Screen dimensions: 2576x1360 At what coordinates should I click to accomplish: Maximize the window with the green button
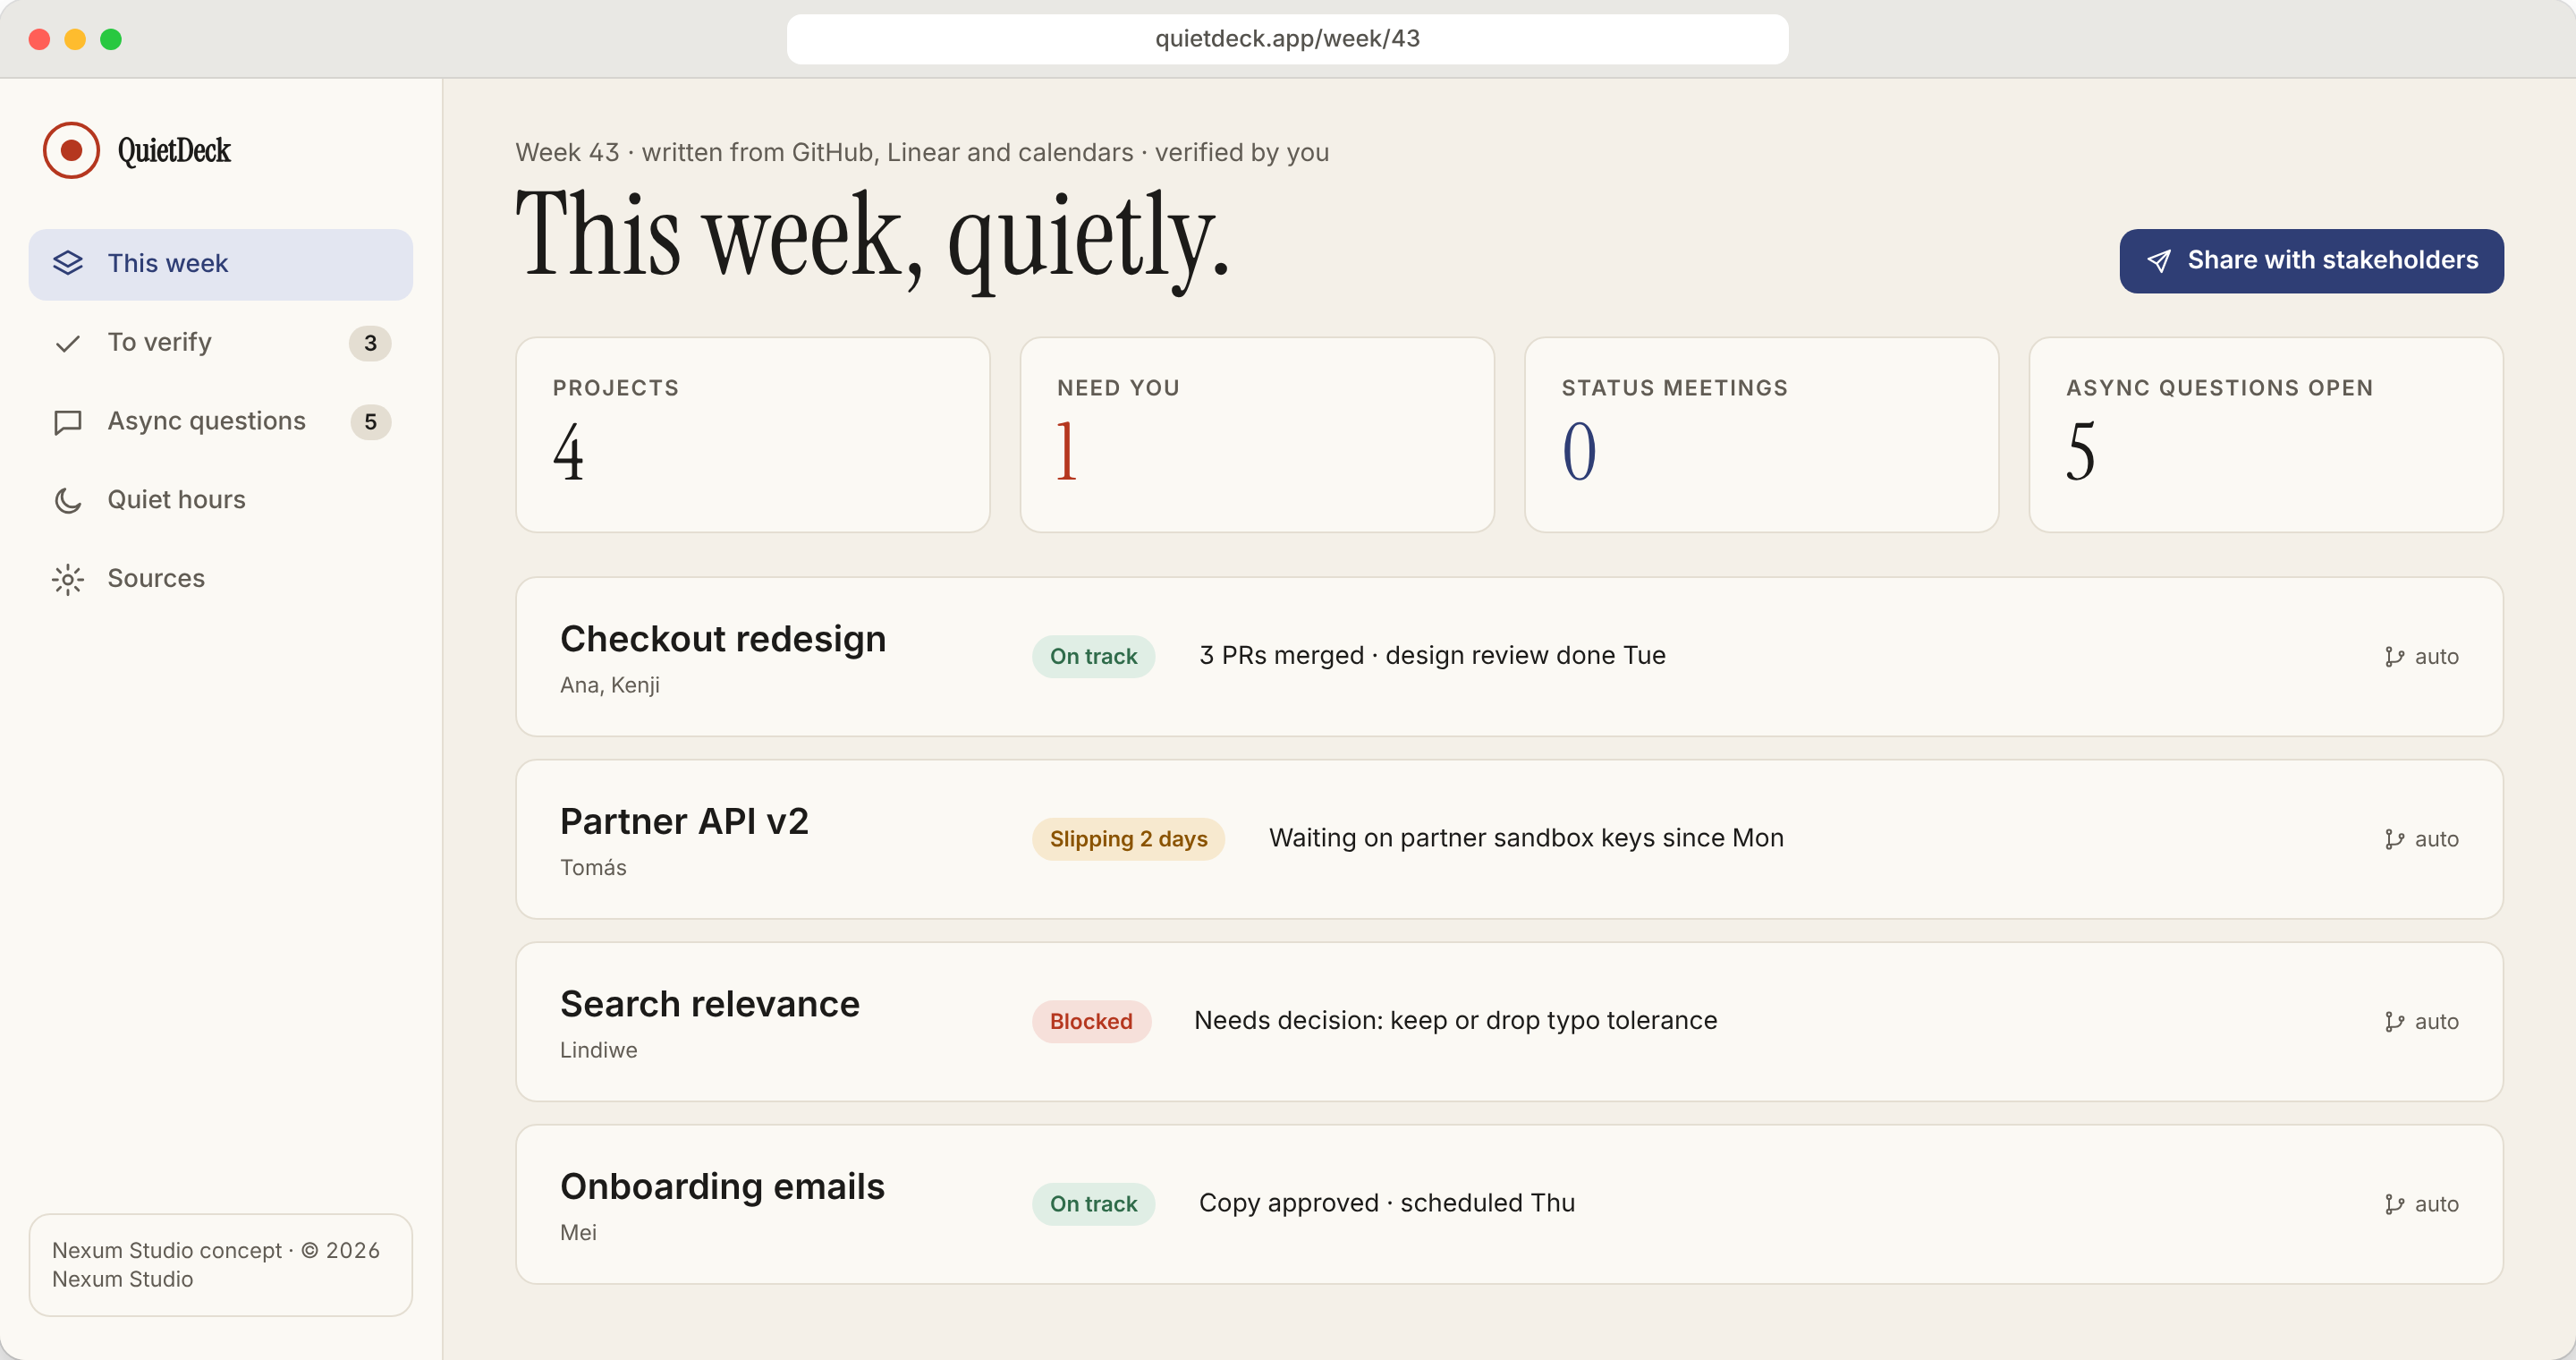coord(111,39)
